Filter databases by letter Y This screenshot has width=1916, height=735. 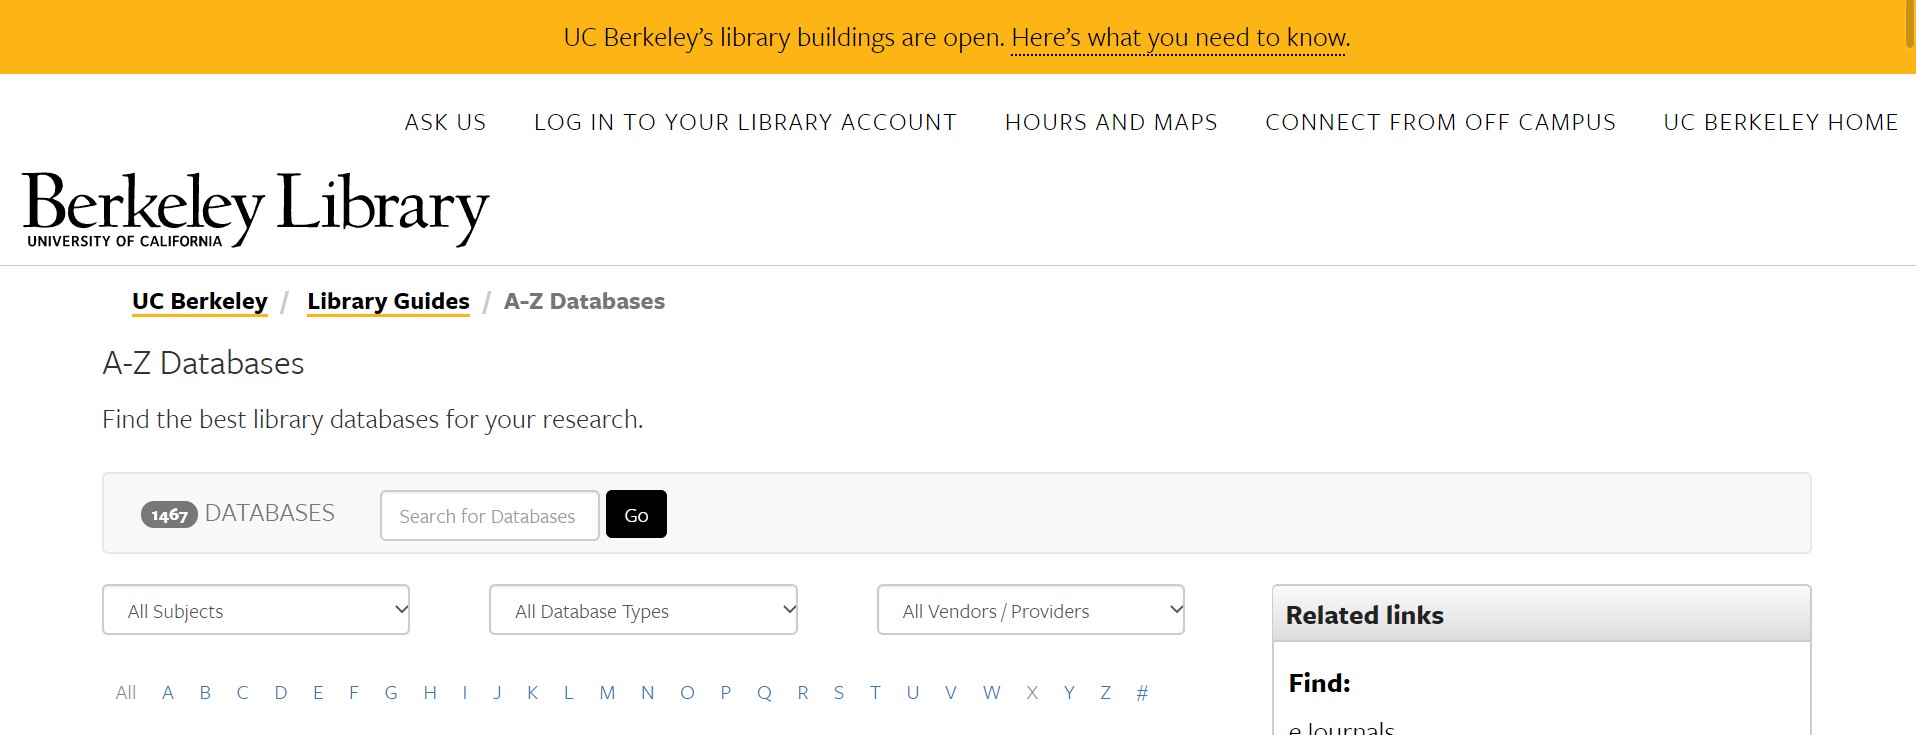pos(1069,692)
